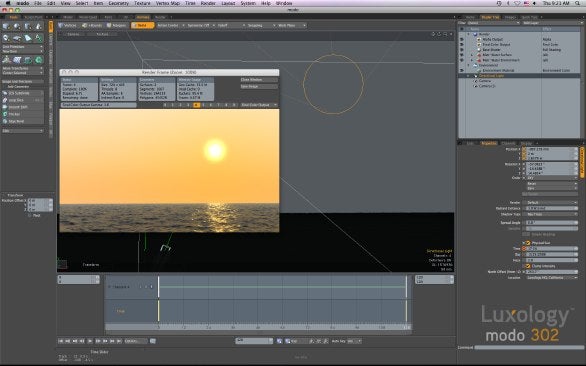Click the Close Window button
The width and height of the screenshot is (586, 366).
pos(259,80)
